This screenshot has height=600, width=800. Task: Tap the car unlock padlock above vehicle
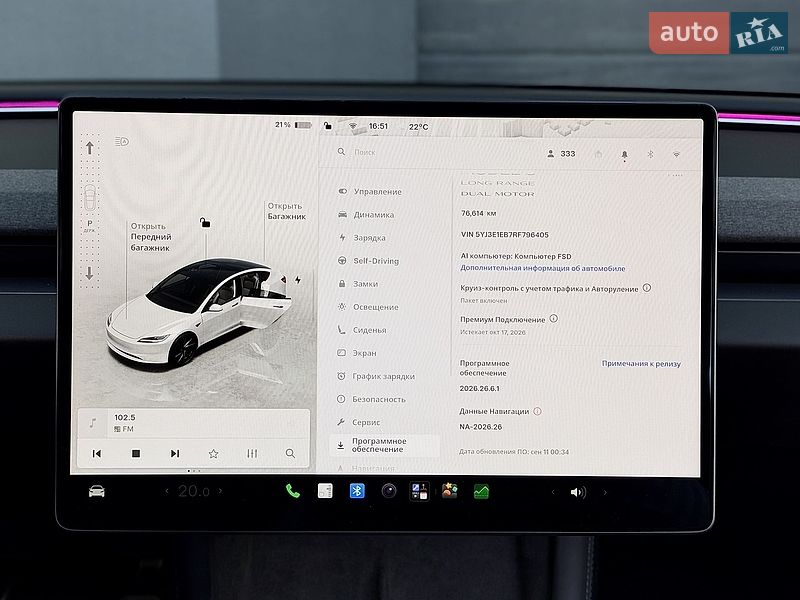(205, 222)
